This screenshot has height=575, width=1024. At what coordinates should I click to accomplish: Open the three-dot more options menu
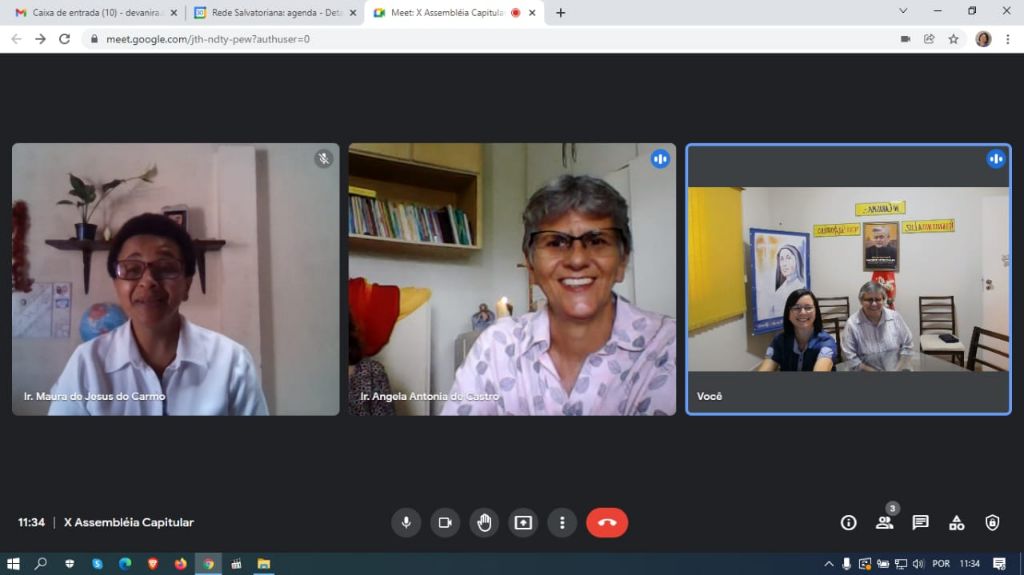coord(562,523)
